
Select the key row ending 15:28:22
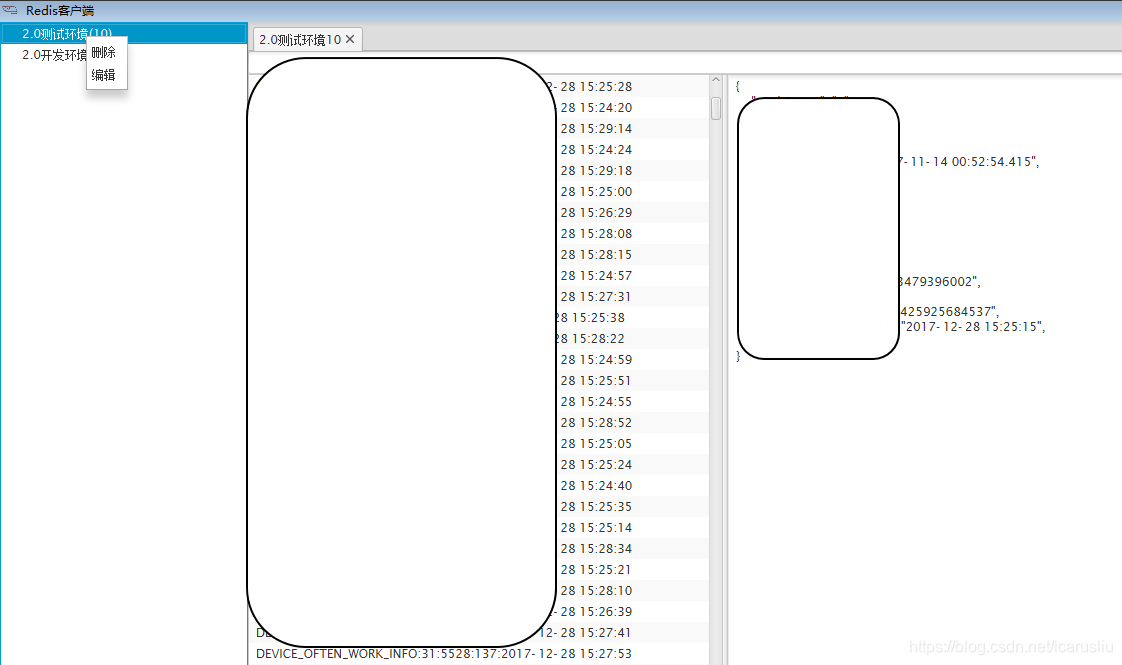click(478, 339)
